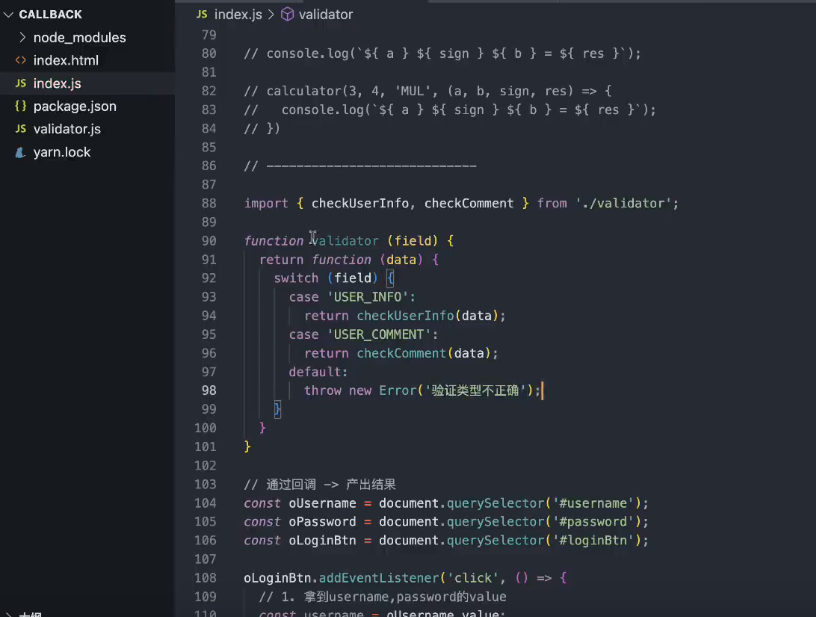Click the yarn icon beside yarn.lock
The image size is (816, 617).
[x=20, y=152]
